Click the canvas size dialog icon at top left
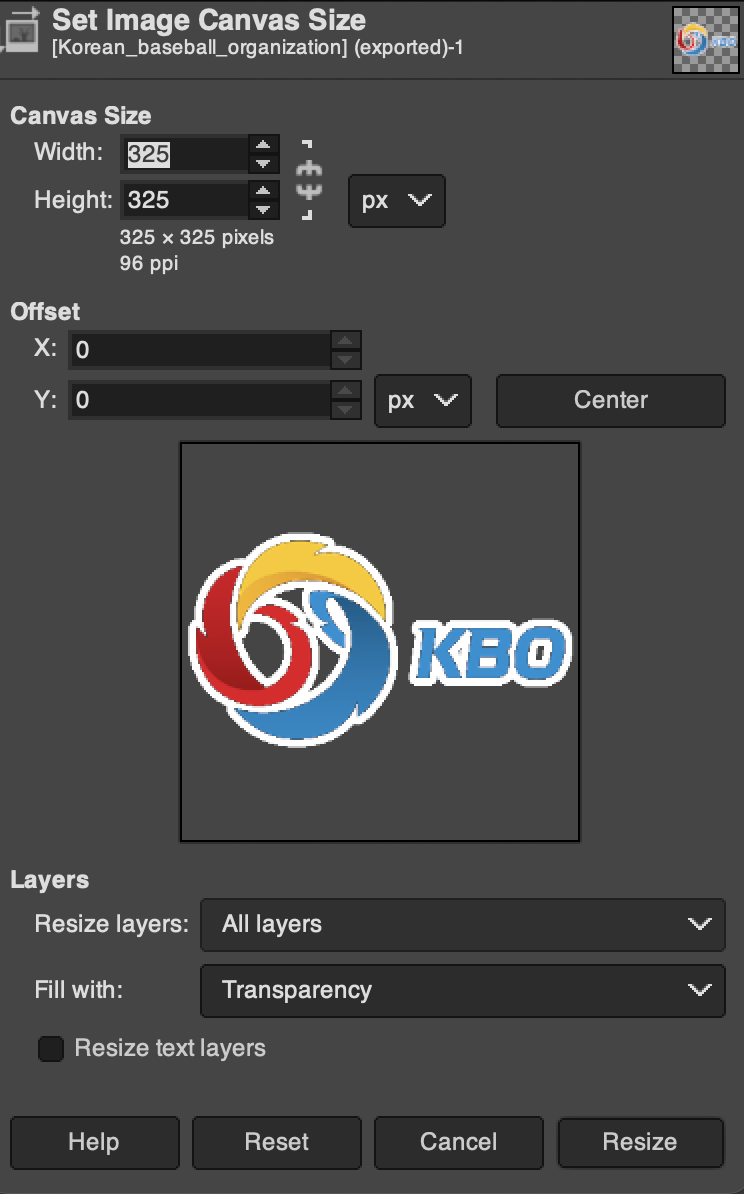 click(x=21, y=31)
